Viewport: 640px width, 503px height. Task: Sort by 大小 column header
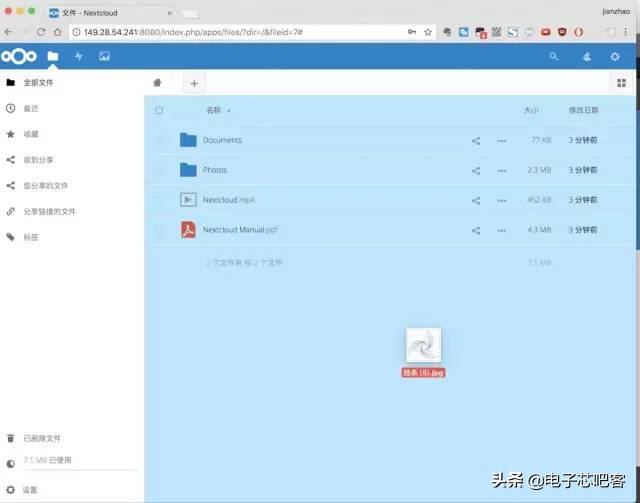(531, 110)
